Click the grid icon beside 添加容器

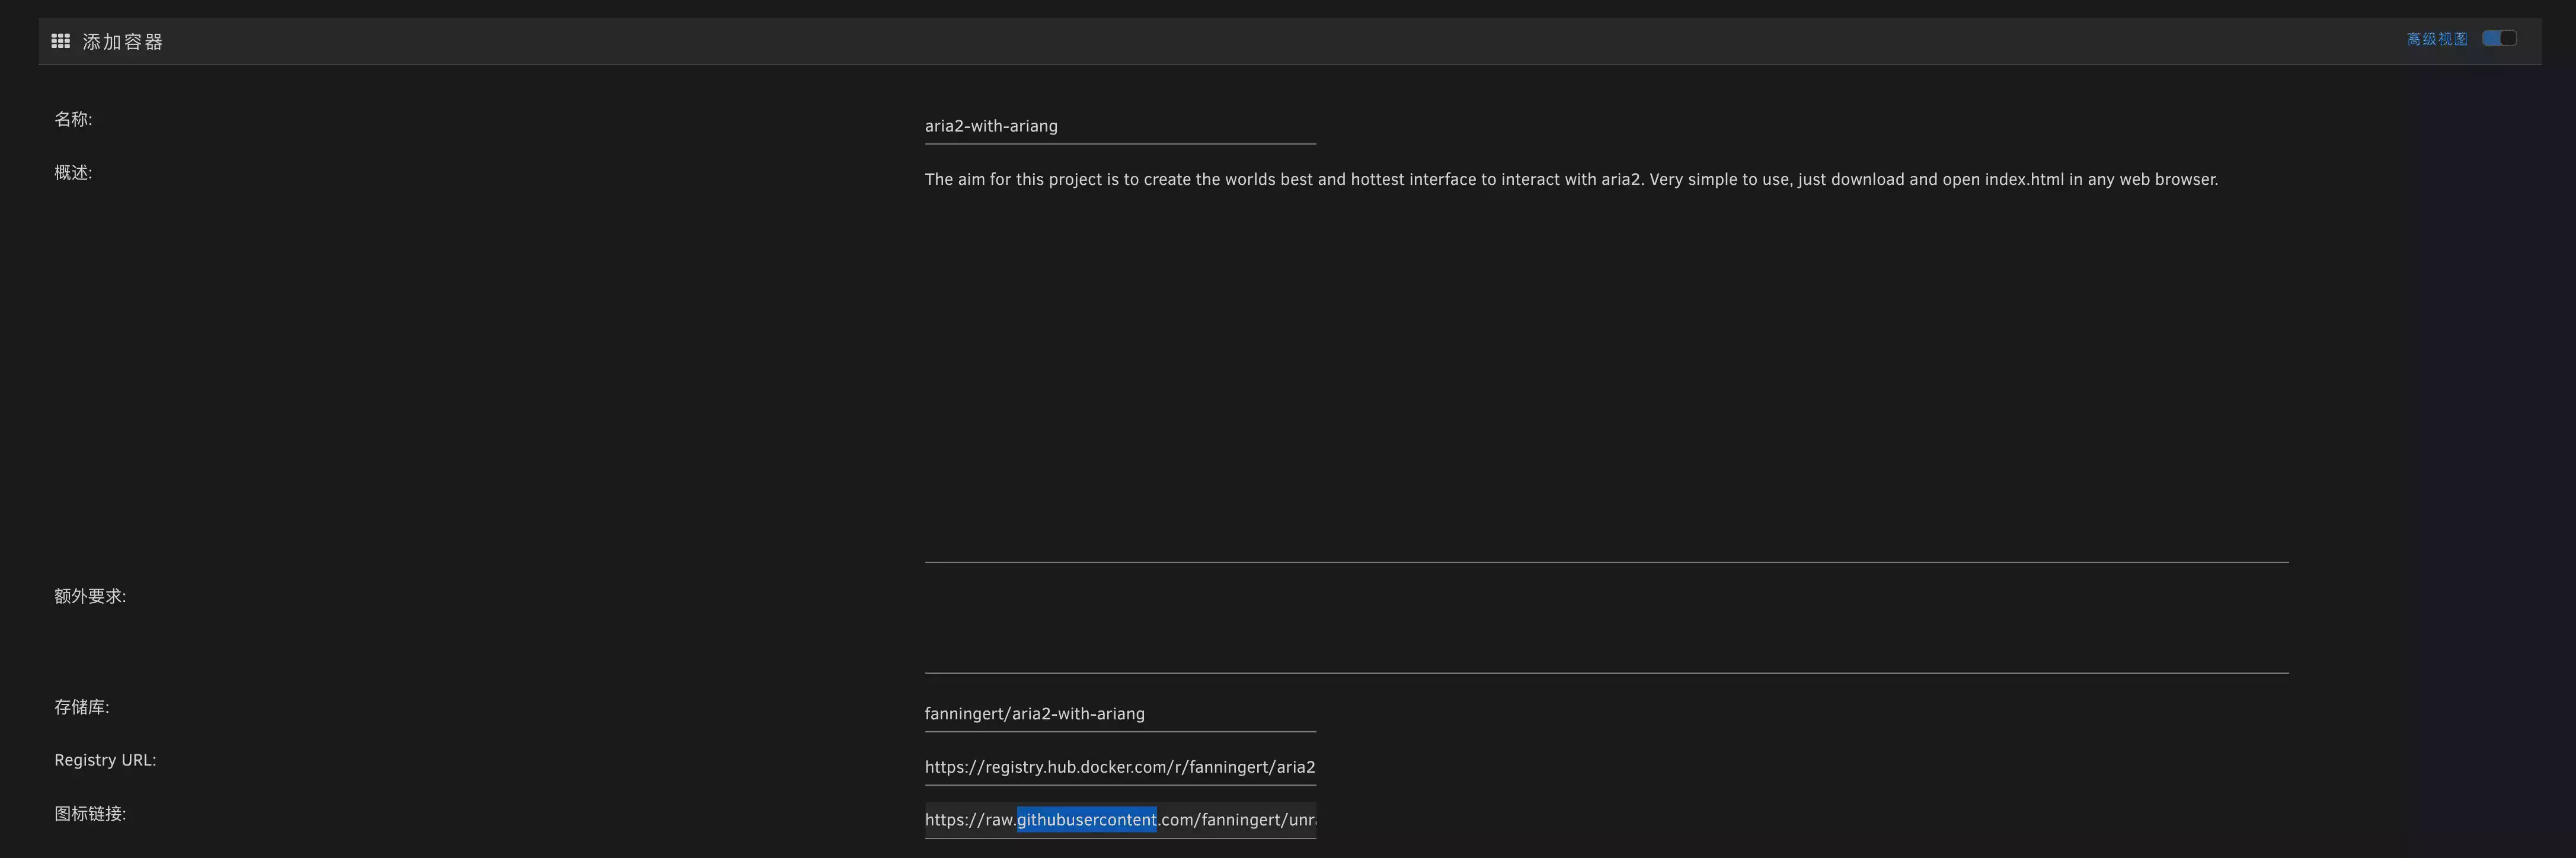[60, 41]
